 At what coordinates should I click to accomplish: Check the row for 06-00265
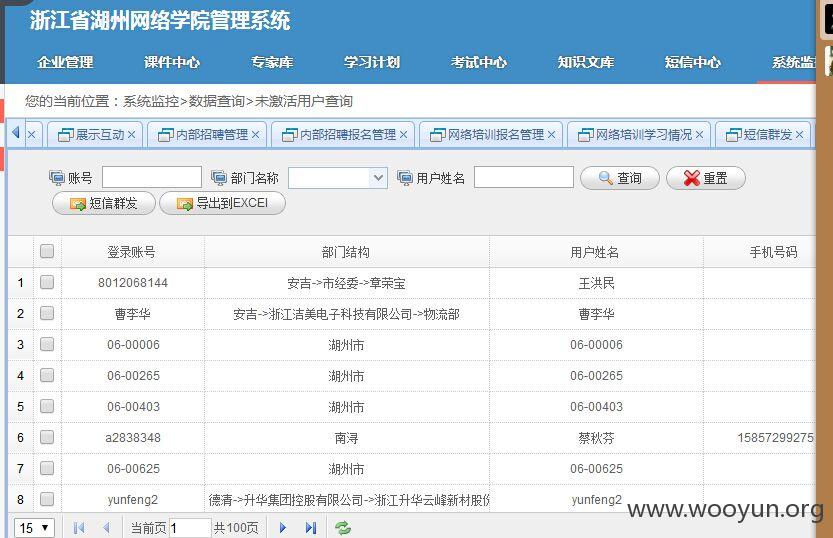pos(47,375)
